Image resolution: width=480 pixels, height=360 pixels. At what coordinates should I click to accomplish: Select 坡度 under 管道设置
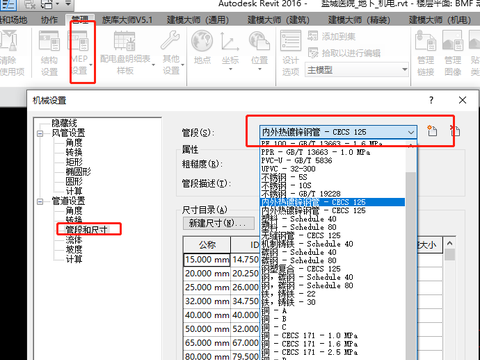tap(74, 249)
